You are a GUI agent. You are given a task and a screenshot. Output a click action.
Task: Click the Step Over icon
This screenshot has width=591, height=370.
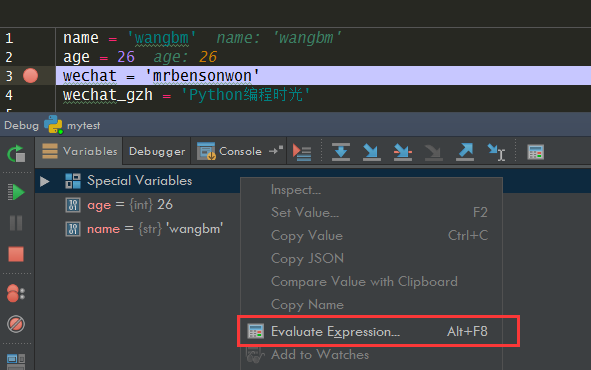[x=341, y=152]
